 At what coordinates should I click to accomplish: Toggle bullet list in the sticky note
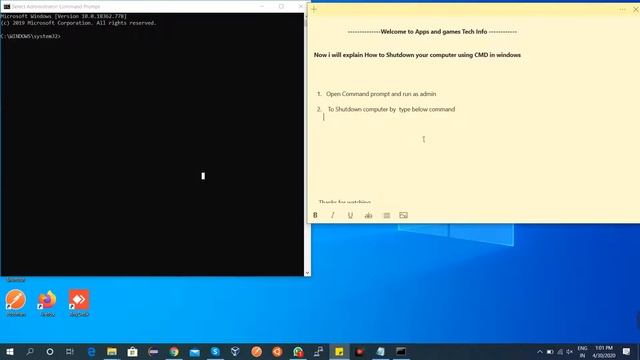point(387,215)
